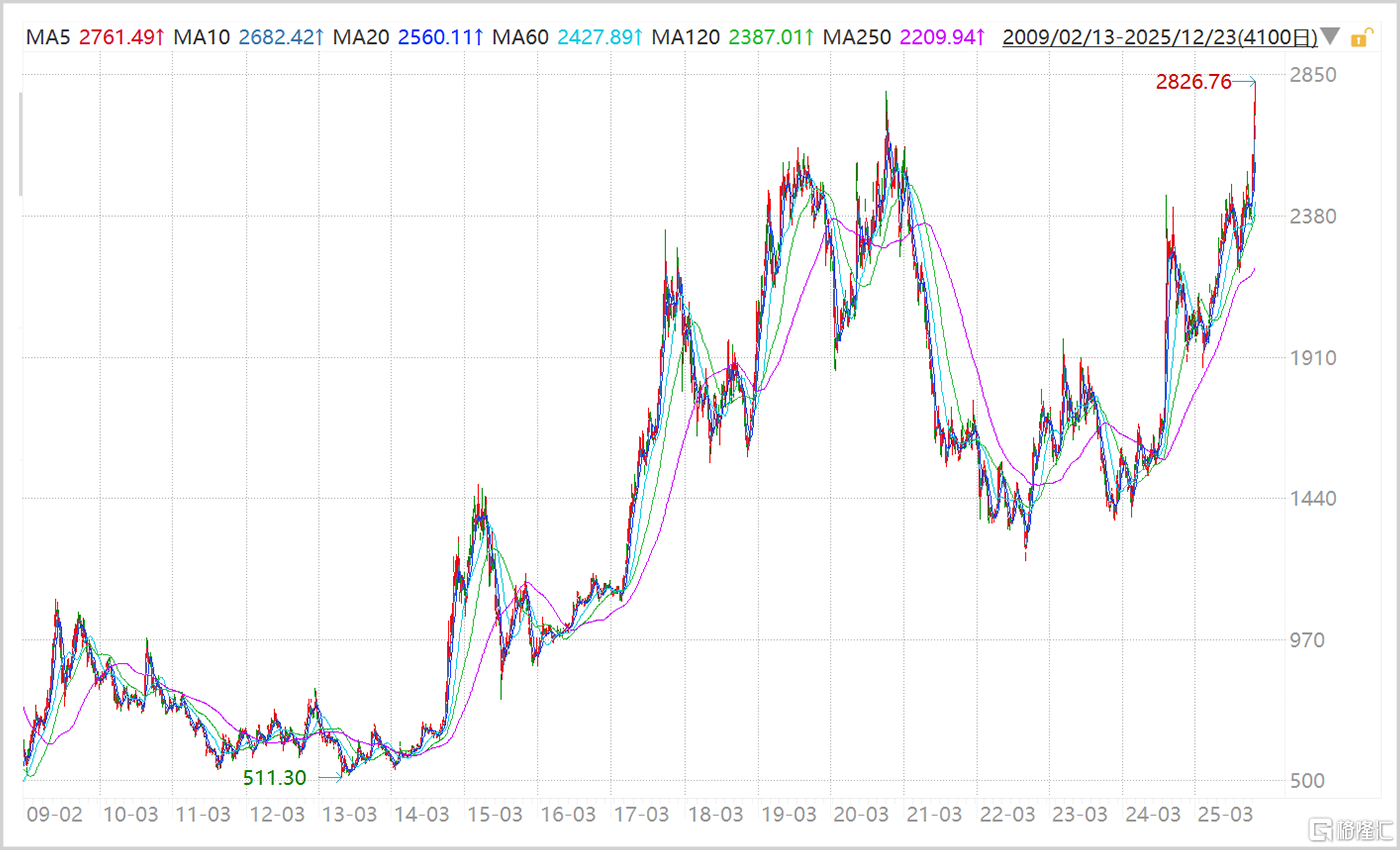Click the gray vertical handle at chart's left edge
The height and width of the screenshot is (850, 1400).
[21, 143]
